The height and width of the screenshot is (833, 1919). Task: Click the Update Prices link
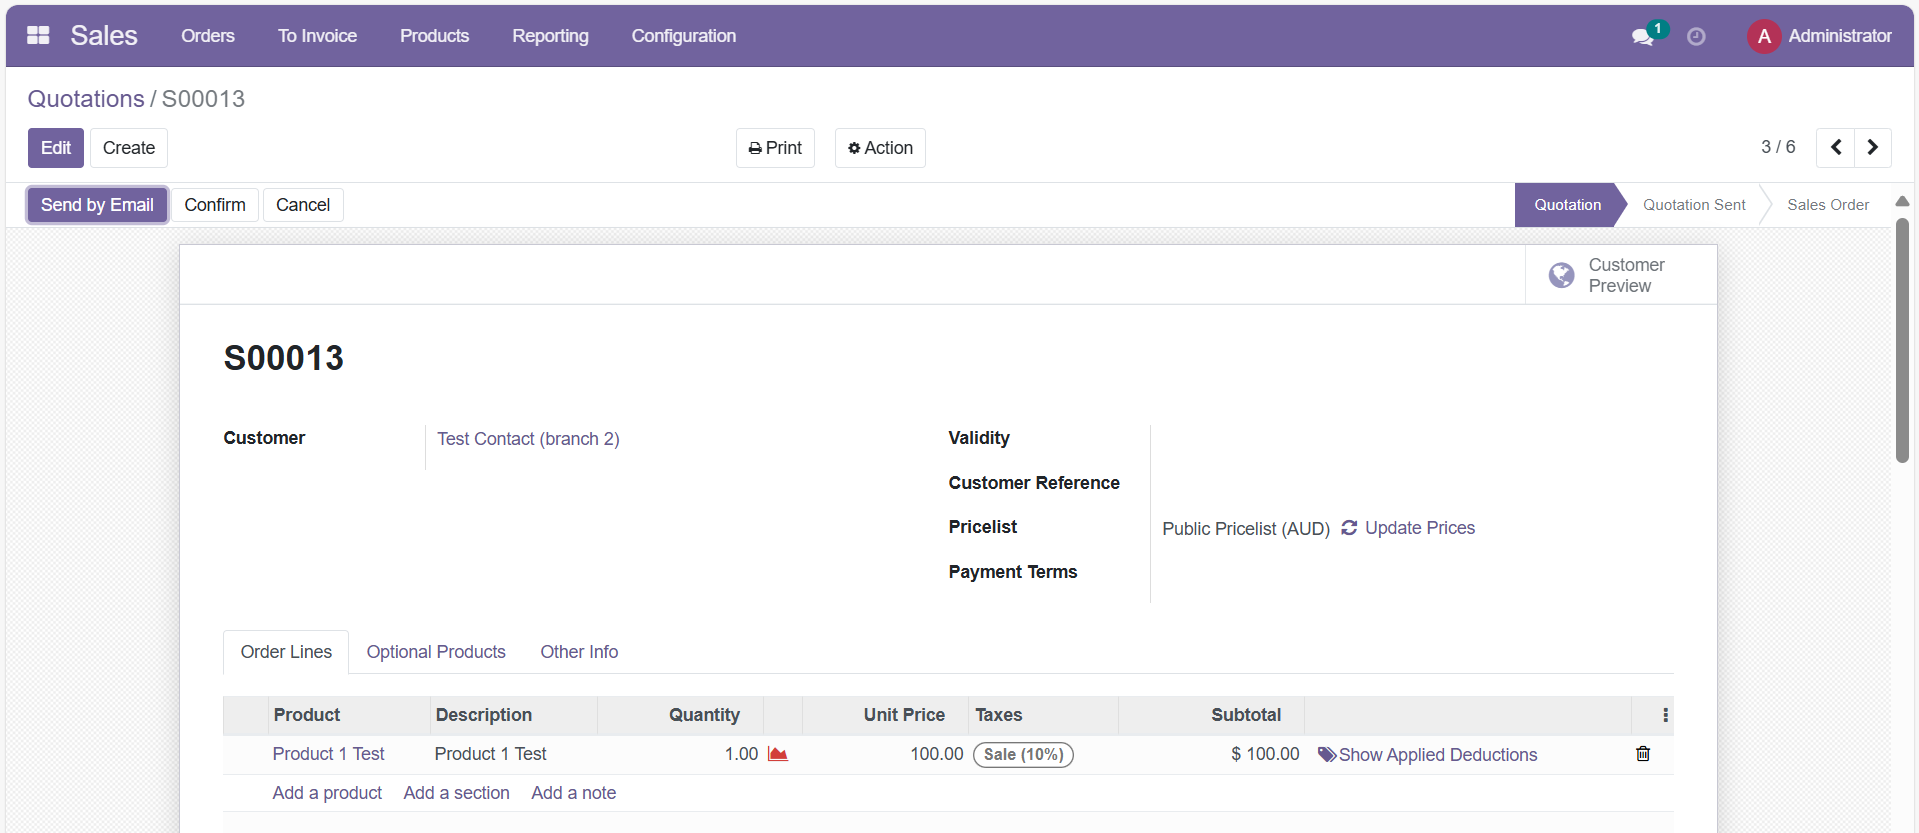(x=1420, y=528)
